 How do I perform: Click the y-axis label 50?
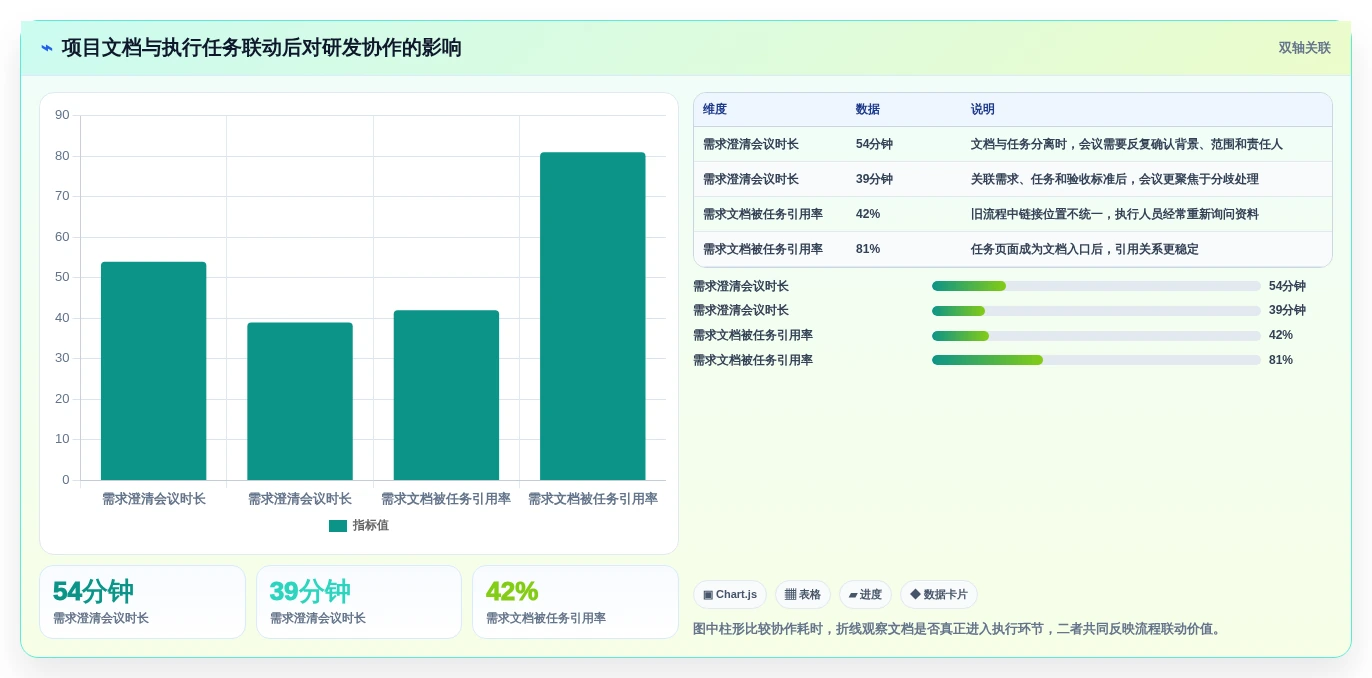click(62, 277)
